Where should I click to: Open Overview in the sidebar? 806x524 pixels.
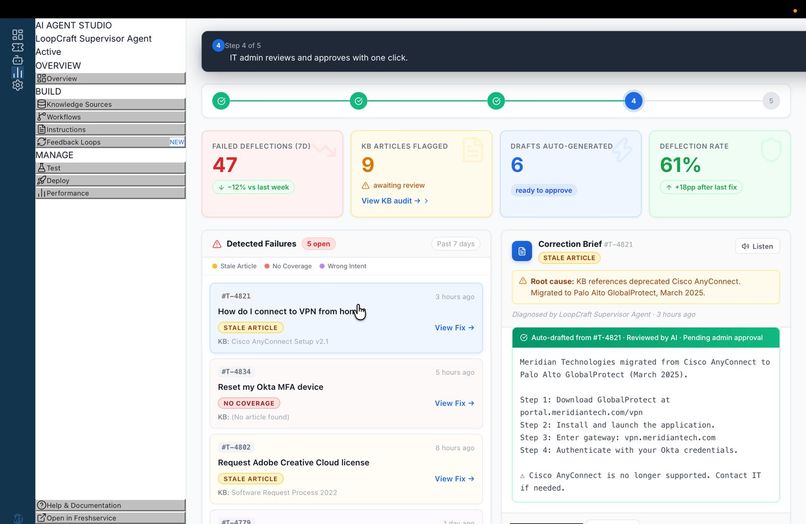pos(111,78)
